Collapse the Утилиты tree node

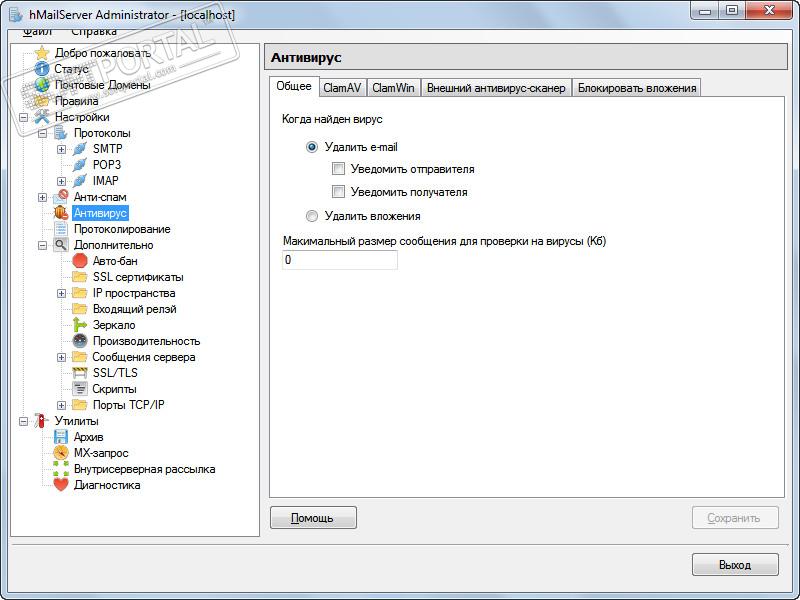click(x=23, y=421)
